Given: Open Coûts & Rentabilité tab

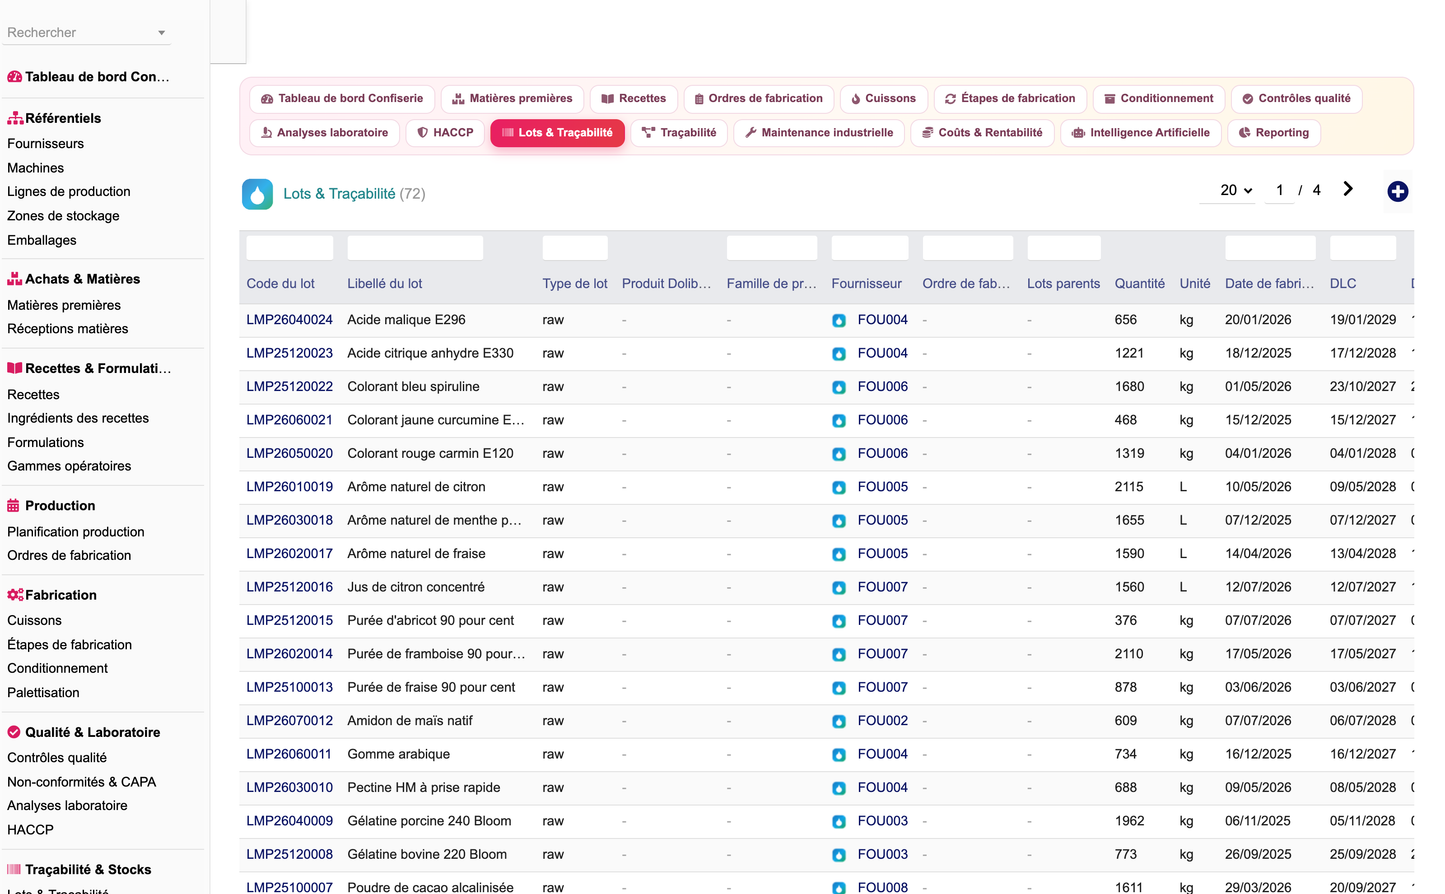Looking at the screenshot, I should [982, 132].
